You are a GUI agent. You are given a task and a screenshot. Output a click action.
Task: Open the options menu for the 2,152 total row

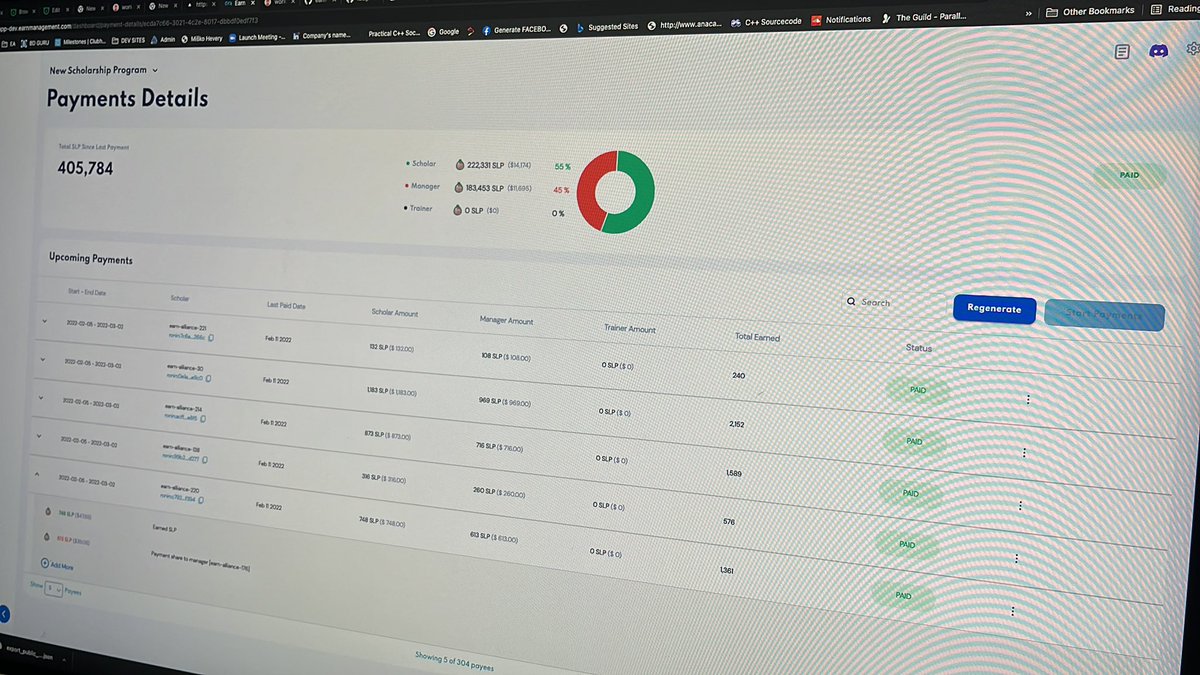[1024, 453]
